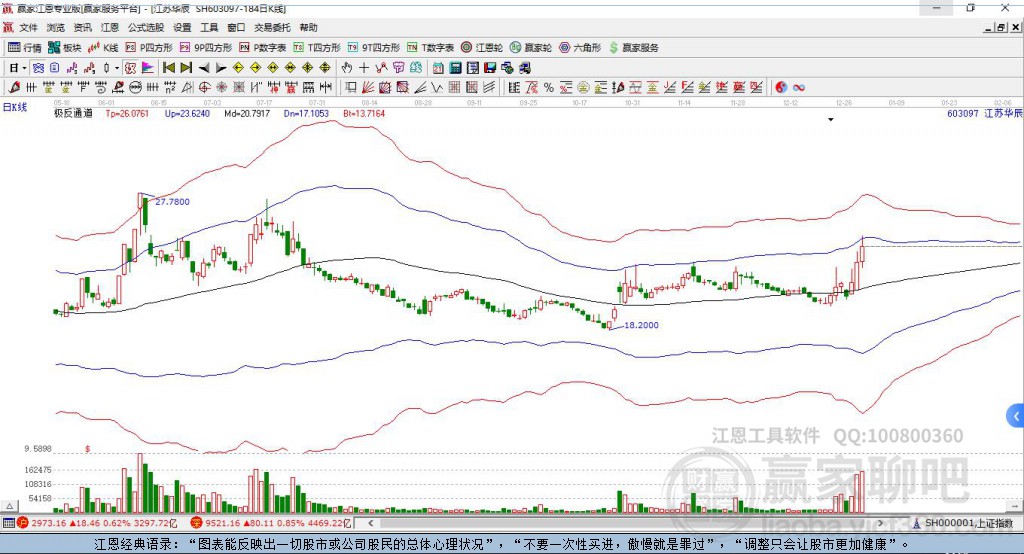The height and width of the screenshot is (554, 1024).
Task: Jump to last bar with skip-to-end icon
Action: point(186,68)
